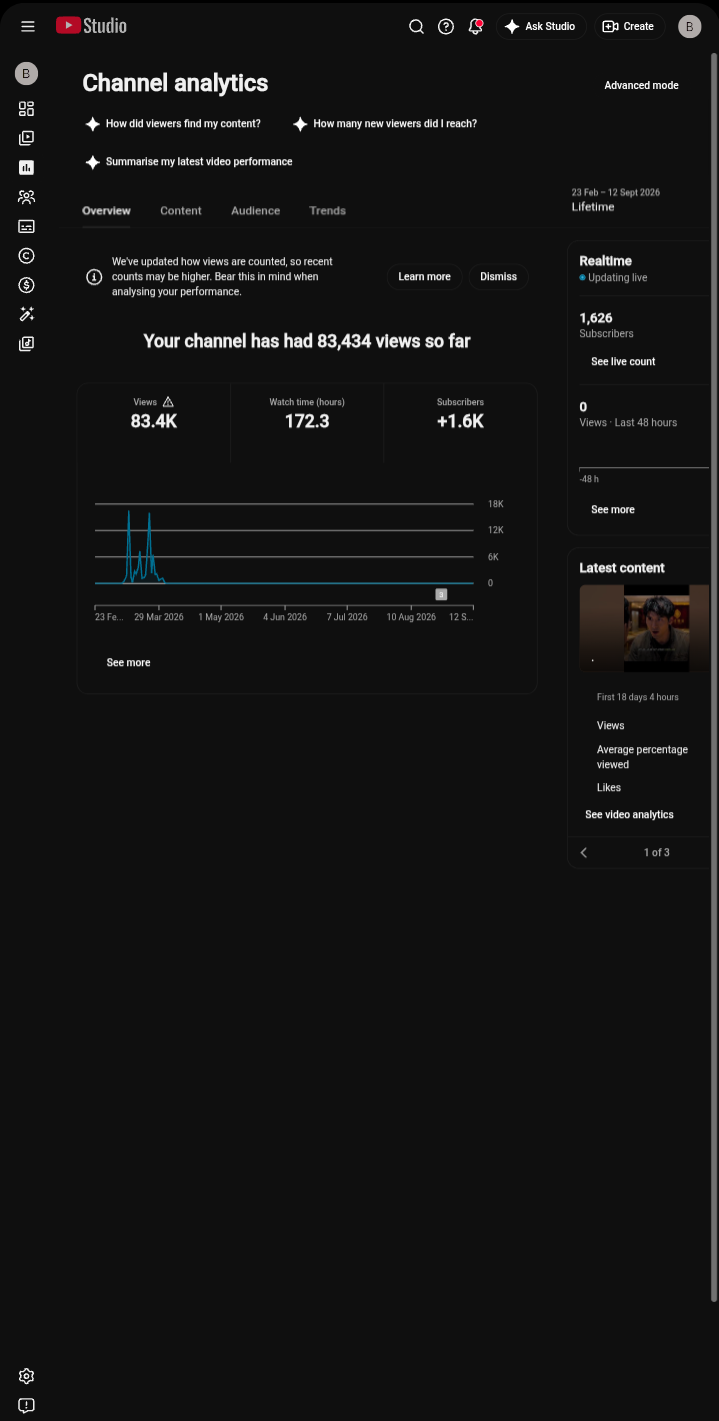Click the Create button
The width and height of the screenshot is (719, 1421).
(x=629, y=27)
